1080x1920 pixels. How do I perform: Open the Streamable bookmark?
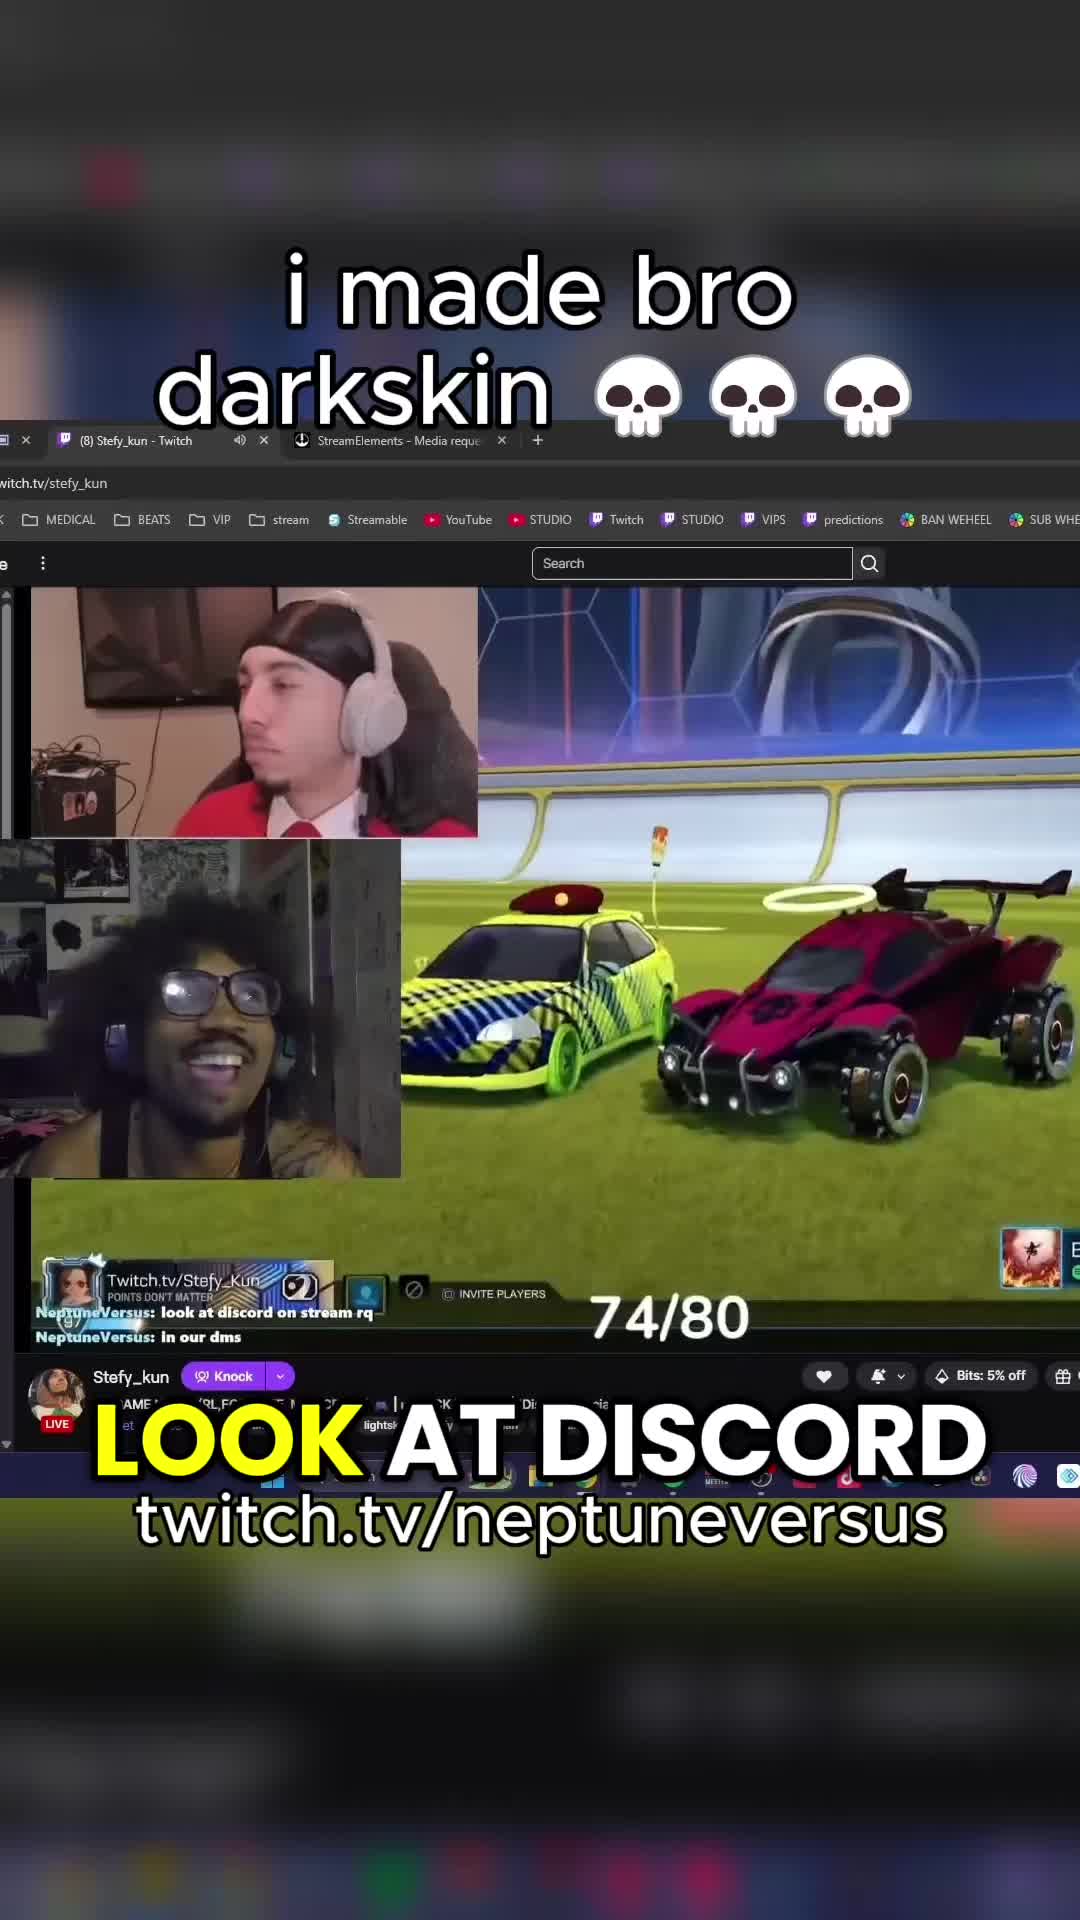[367, 520]
